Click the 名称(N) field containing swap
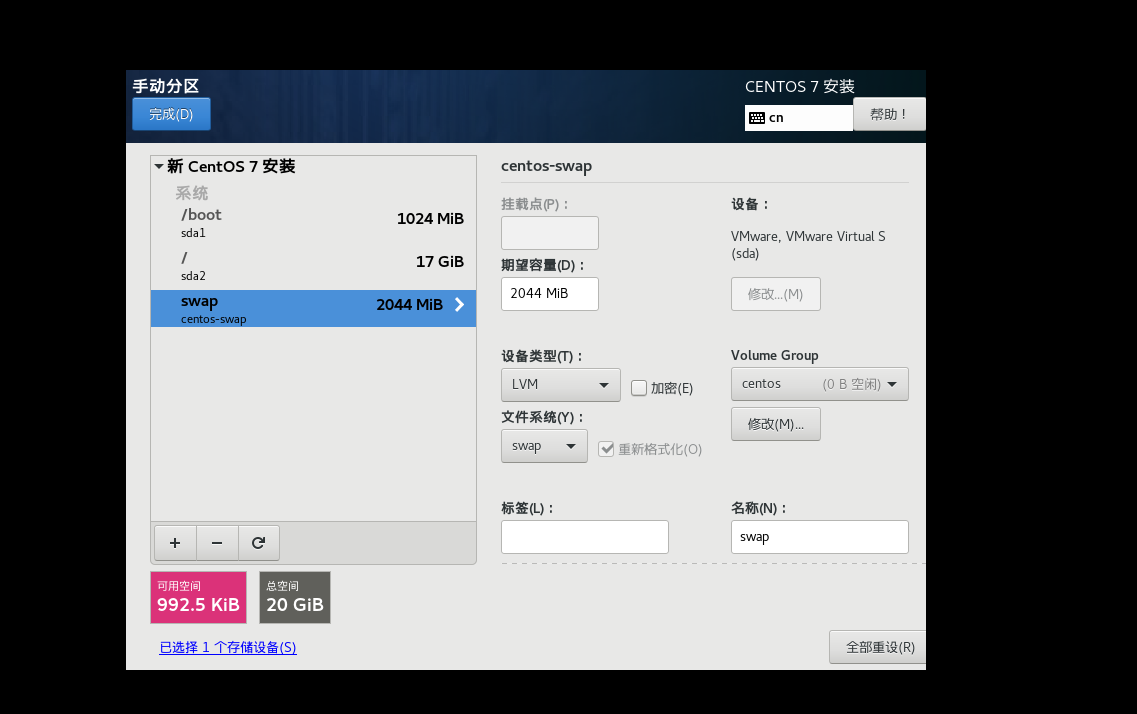Viewport: 1137px width, 714px height. tap(819, 536)
